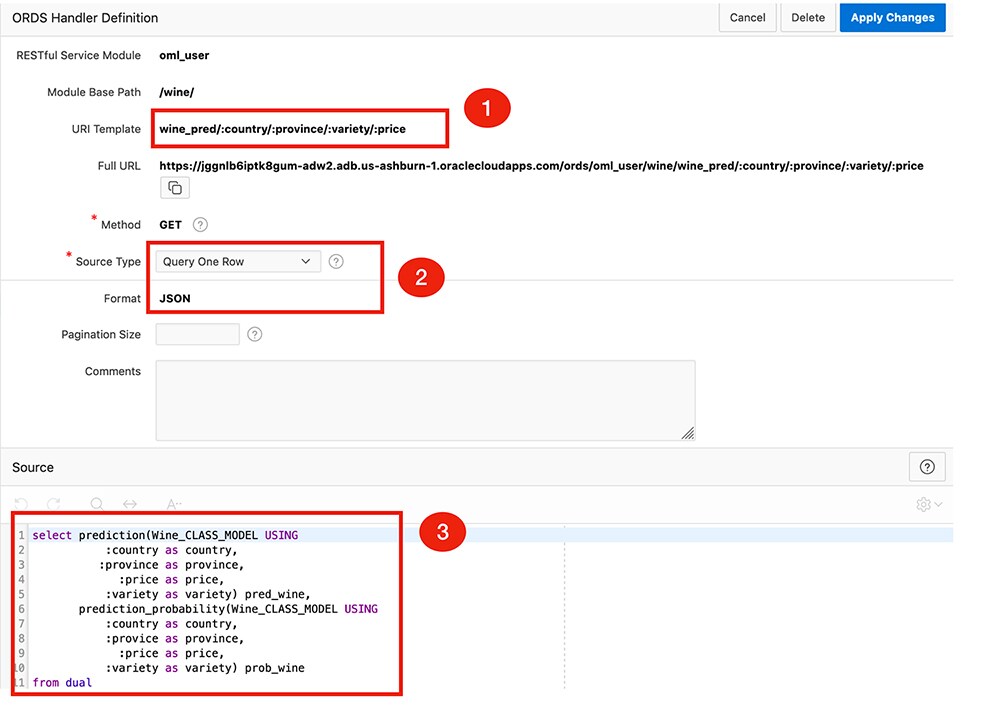Open the Source Type dropdown
Viewport: 1000px width, 720px height.
click(305, 261)
